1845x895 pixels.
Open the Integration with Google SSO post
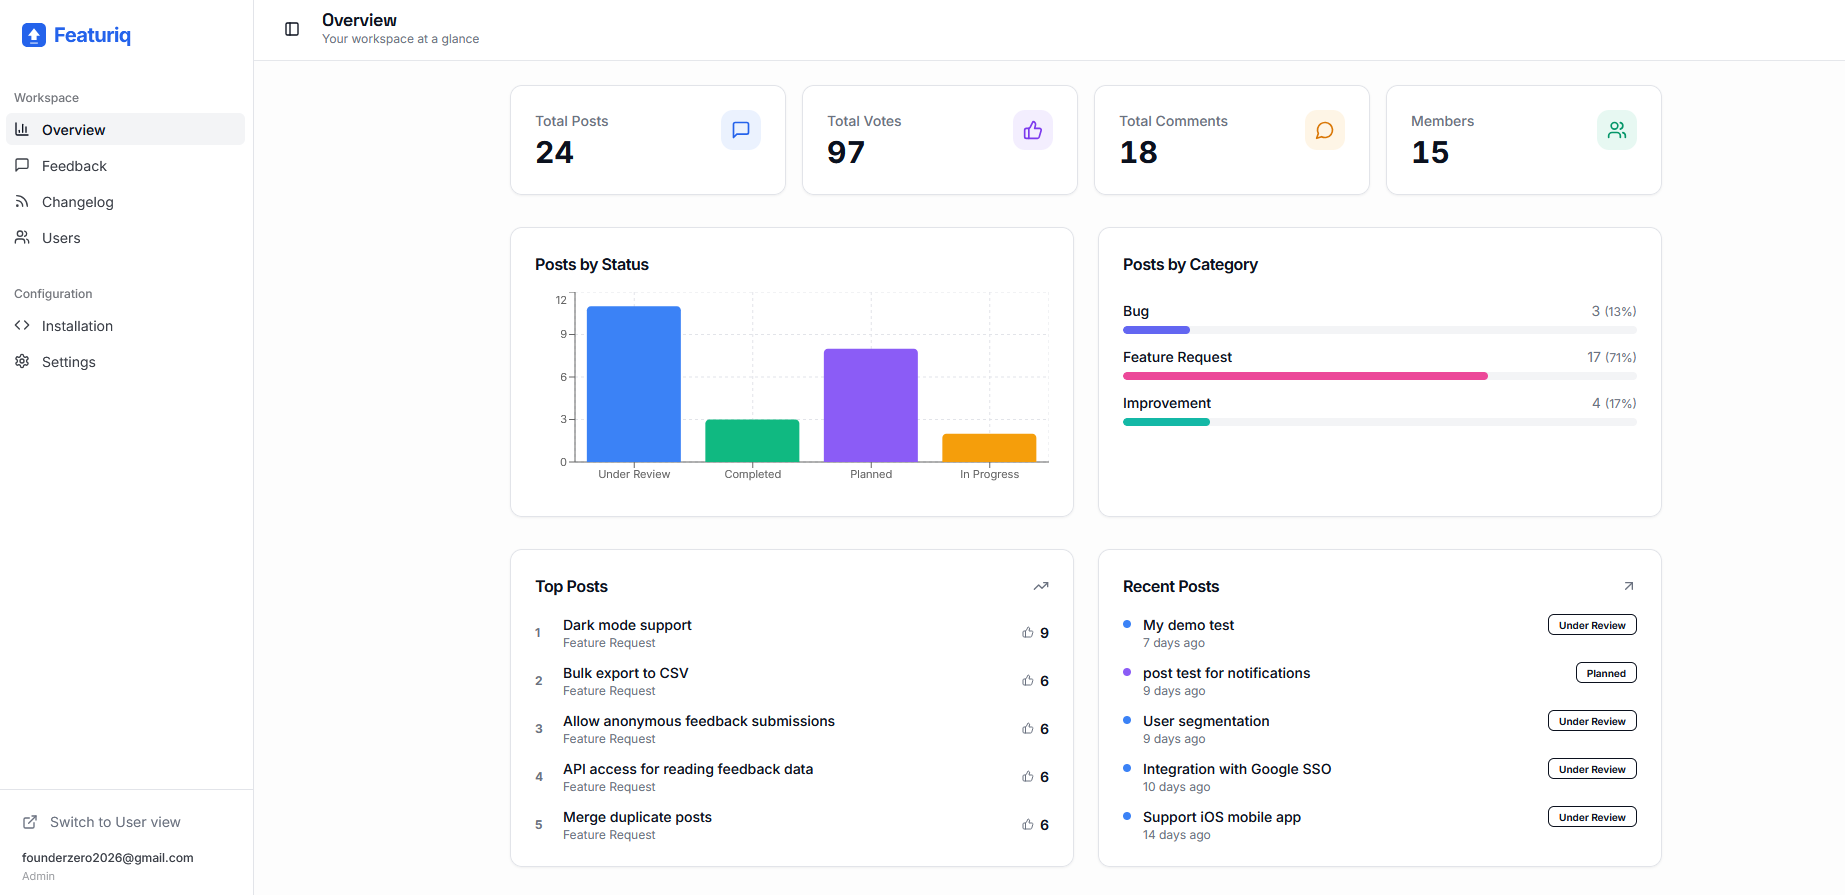(x=1236, y=769)
